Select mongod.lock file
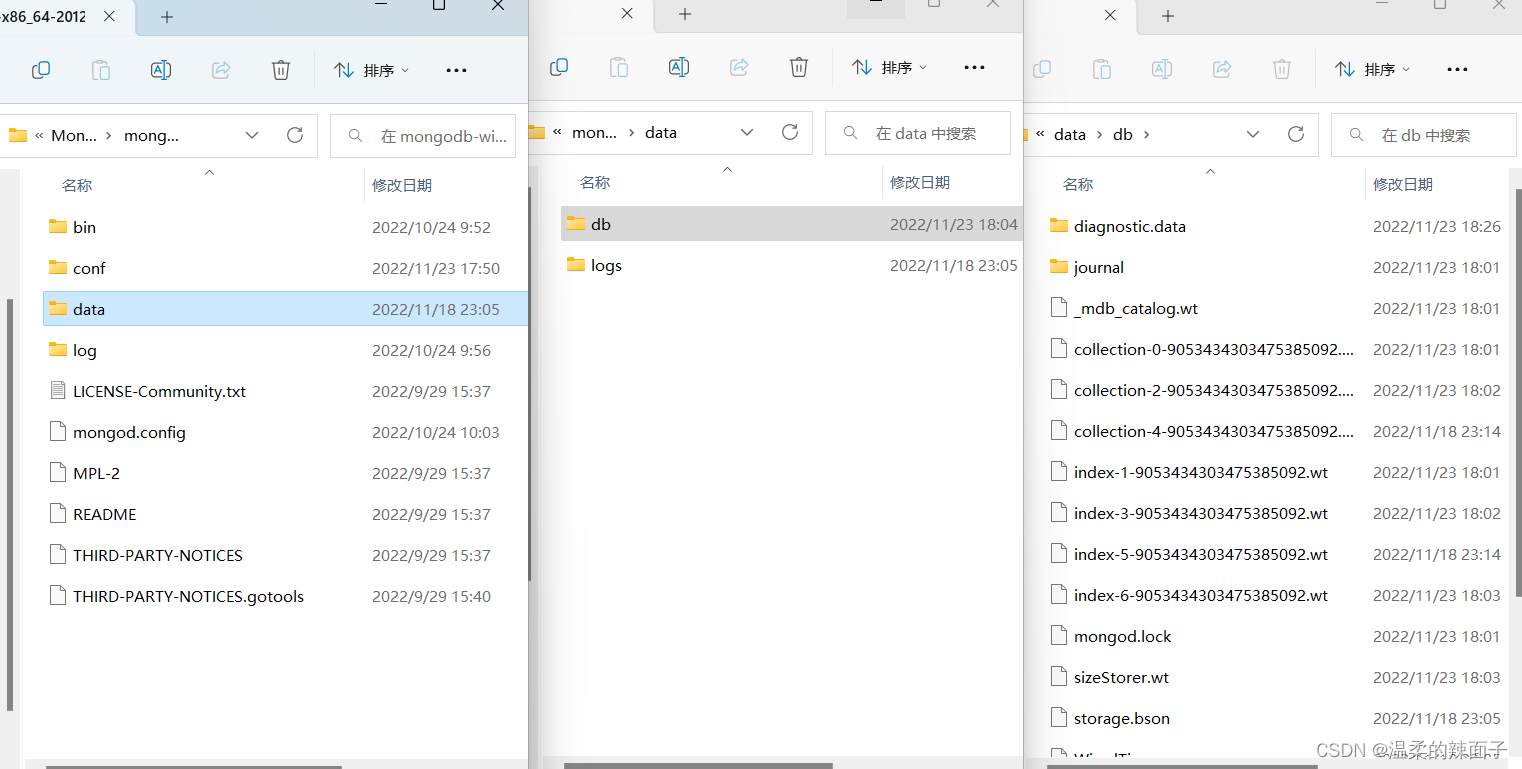 click(x=1276, y=636)
